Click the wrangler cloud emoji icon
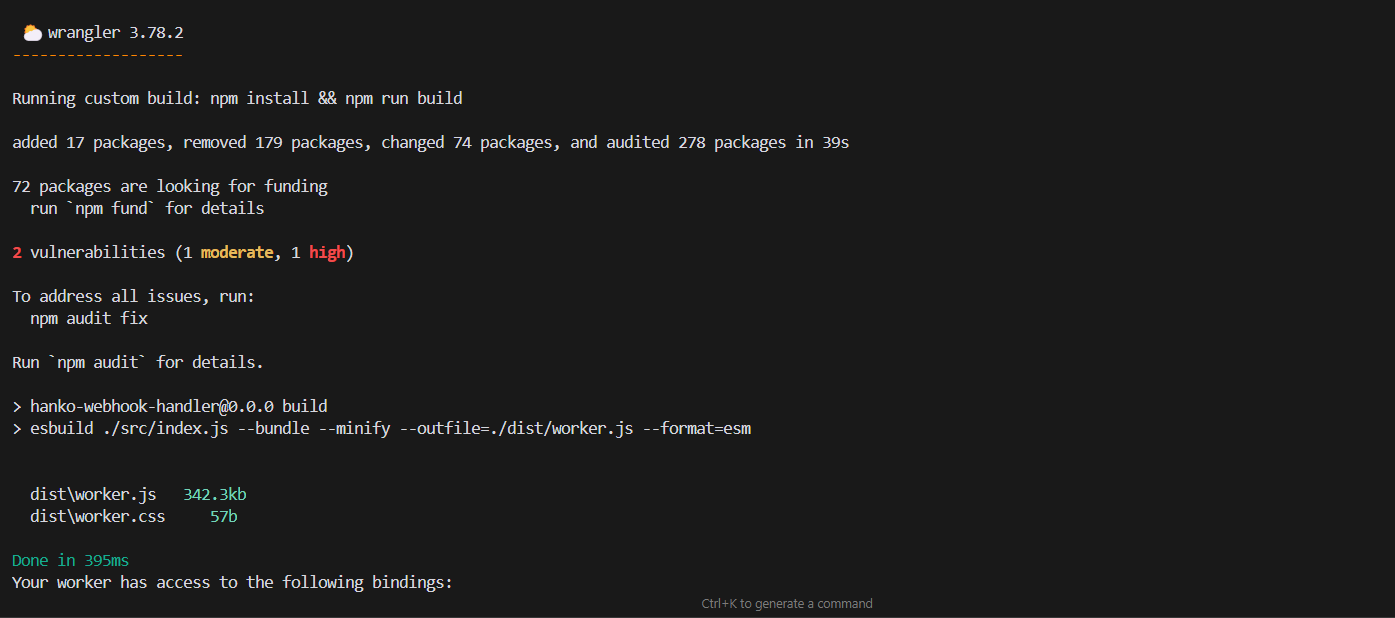The height and width of the screenshot is (618, 1395). coord(32,33)
